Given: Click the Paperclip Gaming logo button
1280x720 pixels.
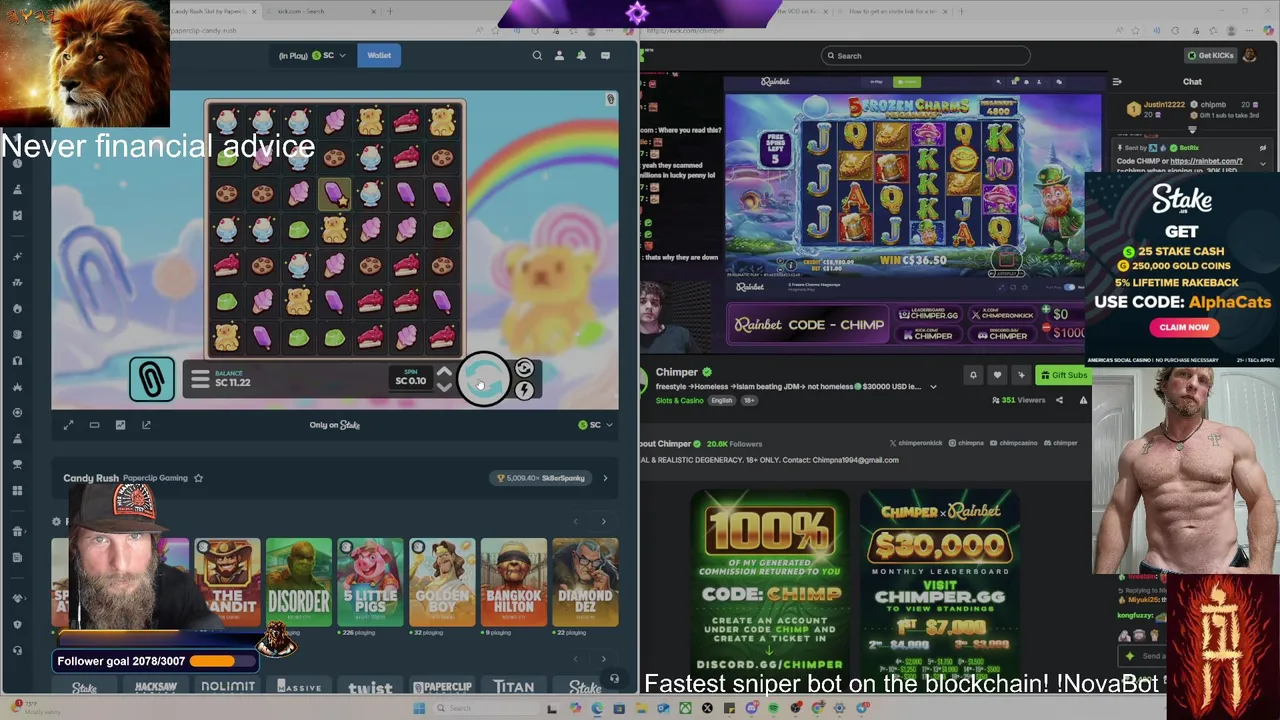Looking at the screenshot, I should [152, 379].
